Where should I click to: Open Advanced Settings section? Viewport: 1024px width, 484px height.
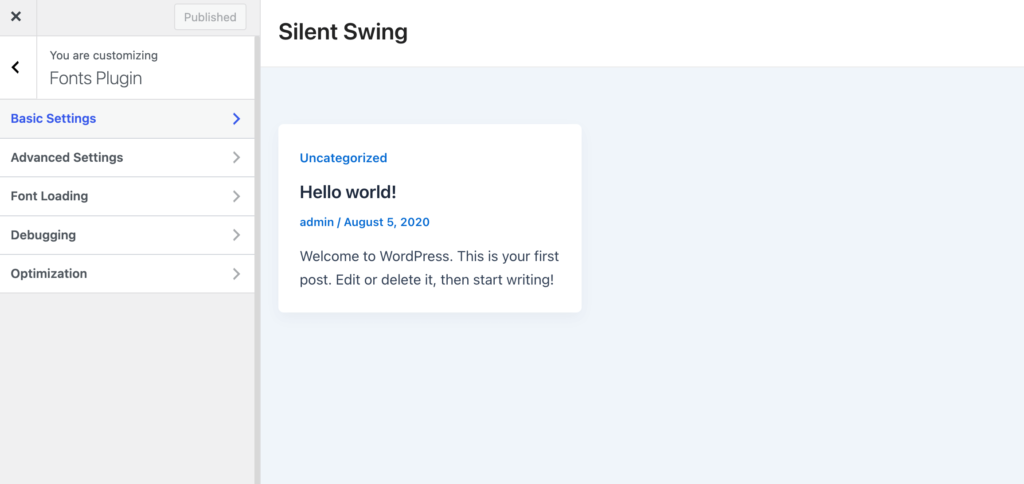point(127,157)
